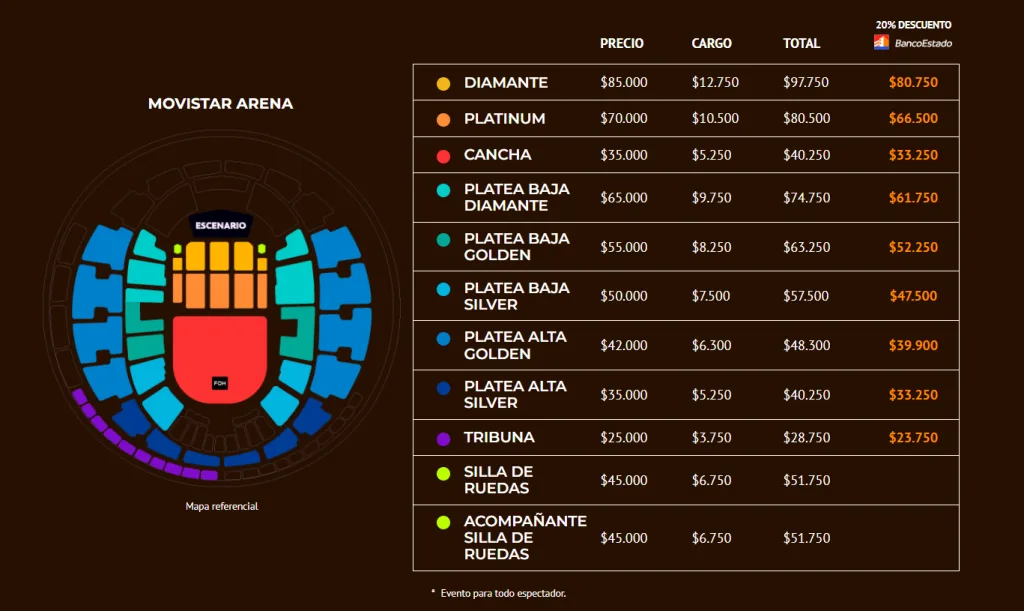Click the BancoEstado logo icon

(882, 42)
